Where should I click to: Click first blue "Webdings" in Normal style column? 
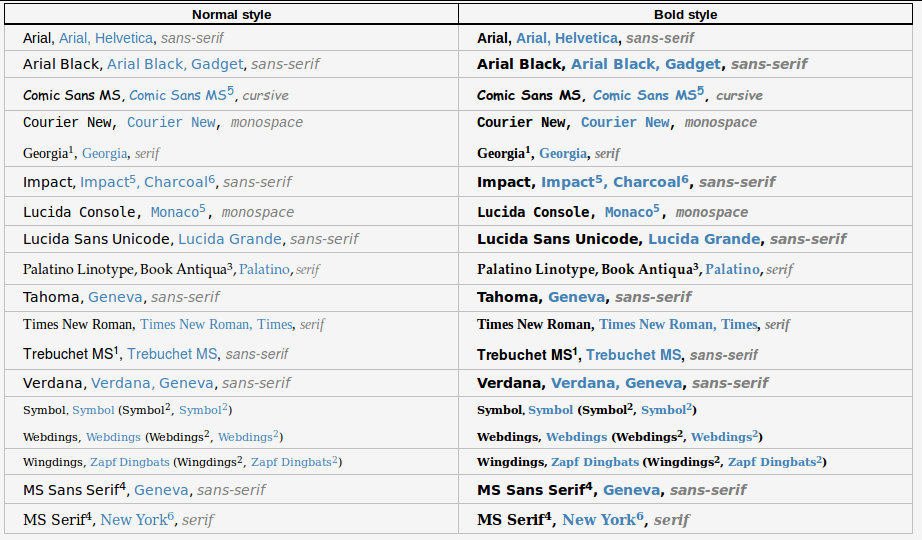(x=113, y=437)
